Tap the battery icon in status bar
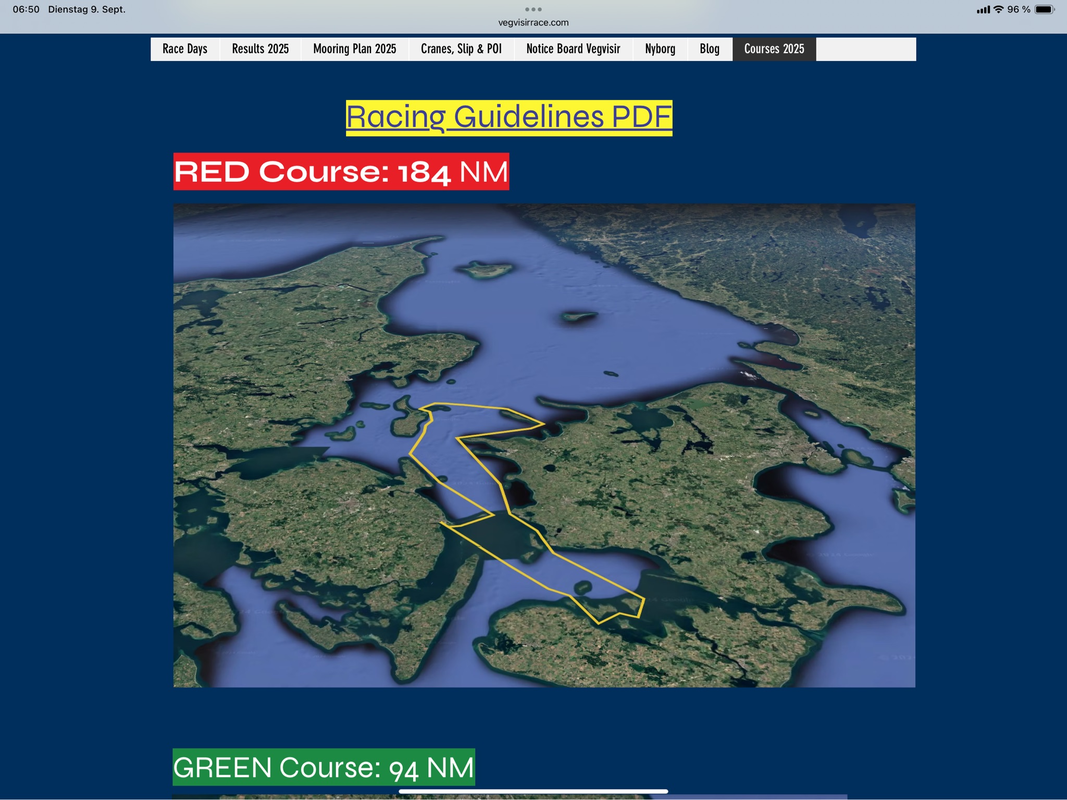 point(1045,9)
